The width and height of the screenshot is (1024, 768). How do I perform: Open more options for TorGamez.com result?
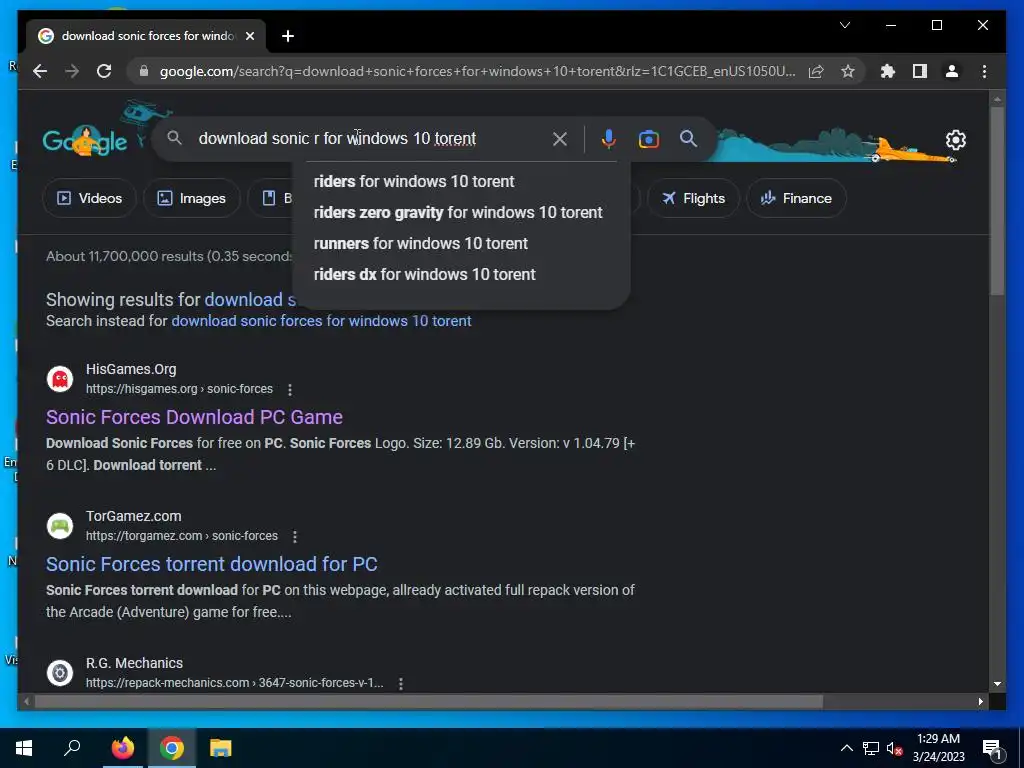(x=295, y=536)
